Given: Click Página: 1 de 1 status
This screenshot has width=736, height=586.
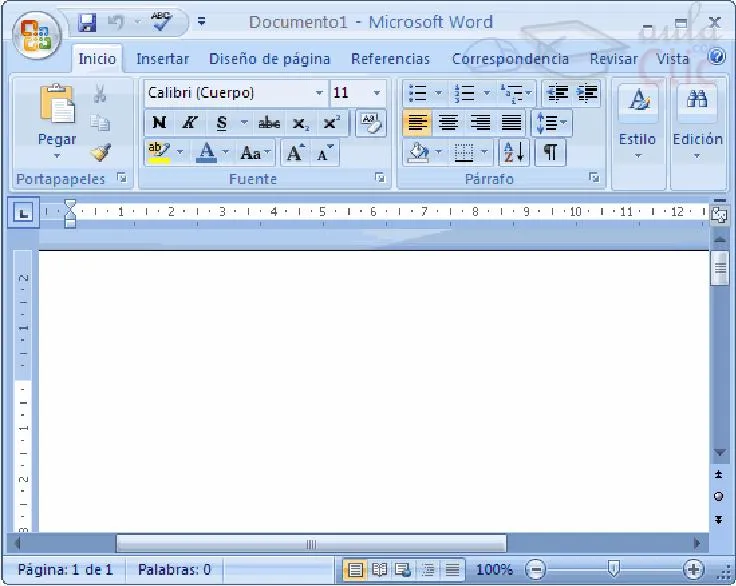Looking at the screenshot, I should pyautogui.click(x=65, y=570).
